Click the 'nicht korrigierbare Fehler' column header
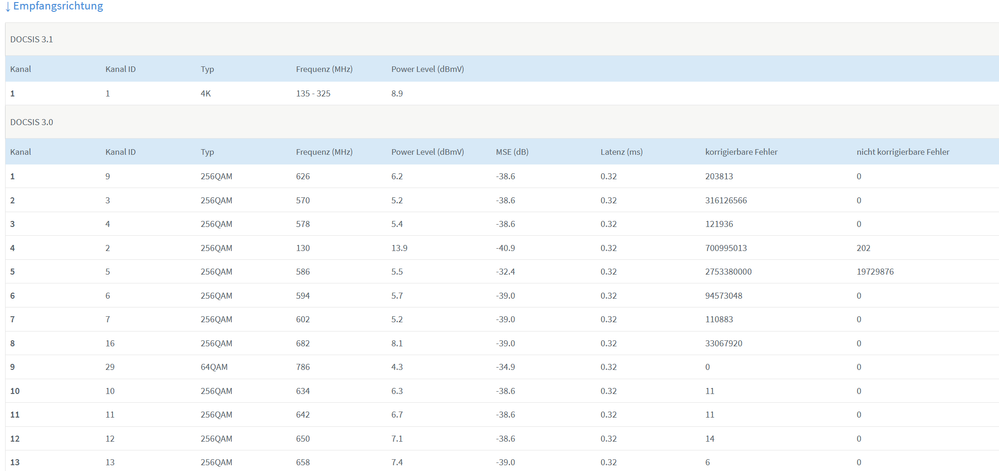 [x=902, y=152]
